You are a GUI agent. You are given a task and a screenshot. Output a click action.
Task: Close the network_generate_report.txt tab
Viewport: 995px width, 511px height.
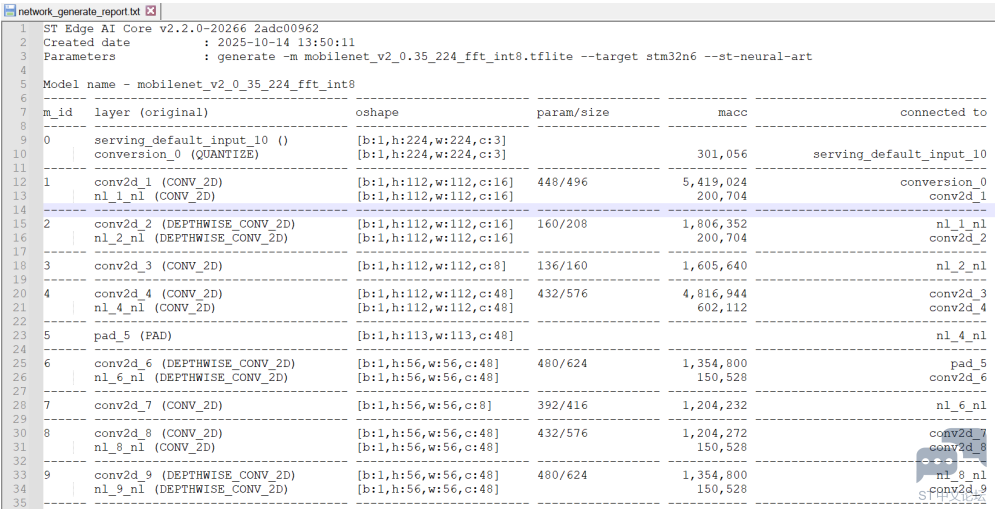click(151, 10)
